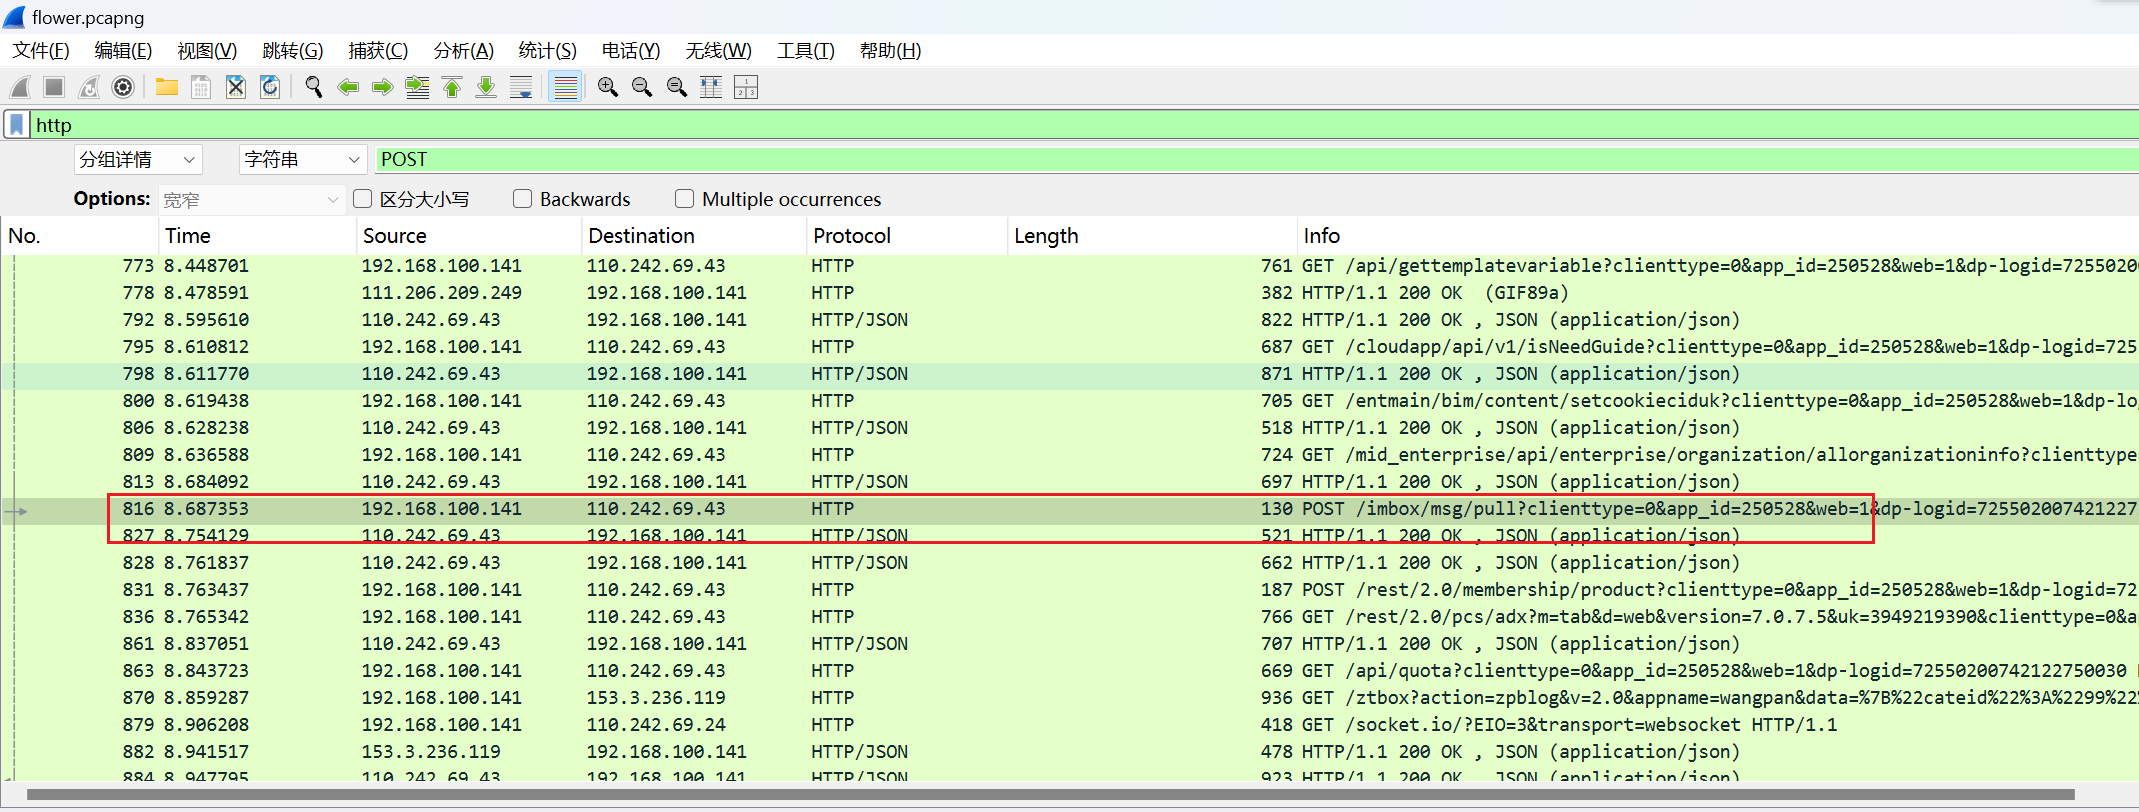
Task: Open the 统计(S) menu
Action: click(x=547, y=51)
